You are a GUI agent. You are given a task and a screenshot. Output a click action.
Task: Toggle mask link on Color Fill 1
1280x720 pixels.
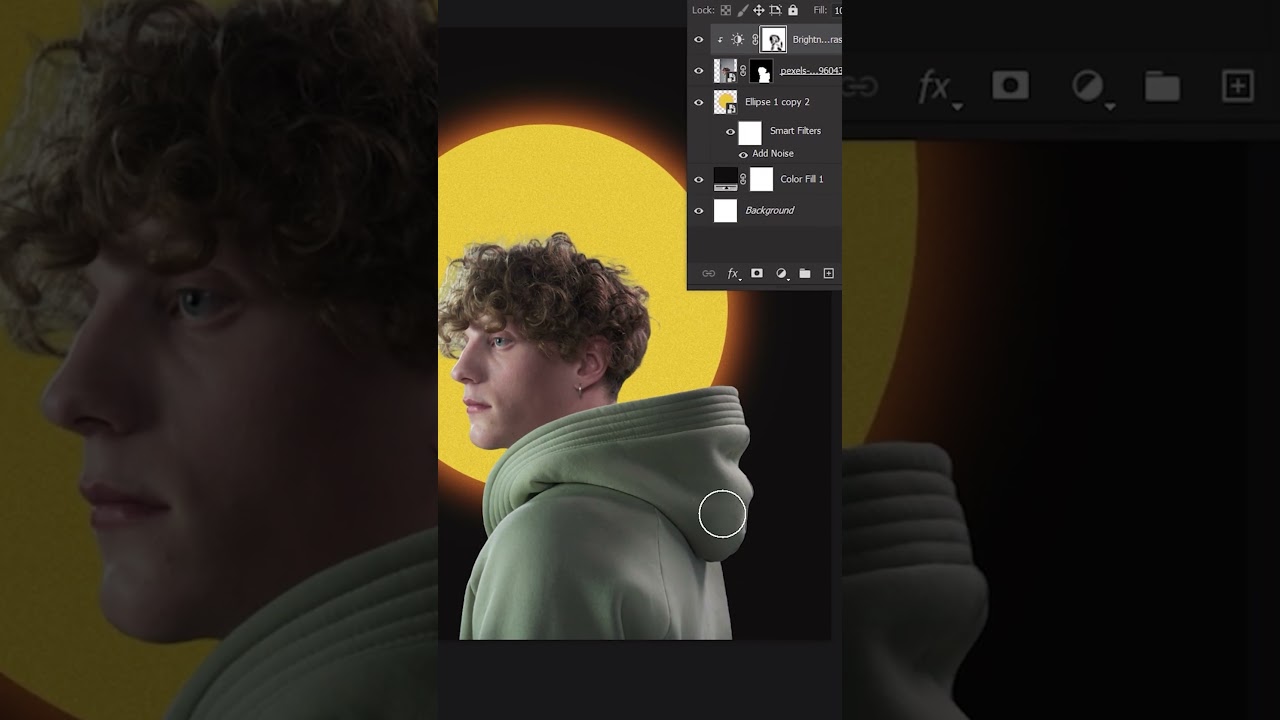(x=743, y=179)
